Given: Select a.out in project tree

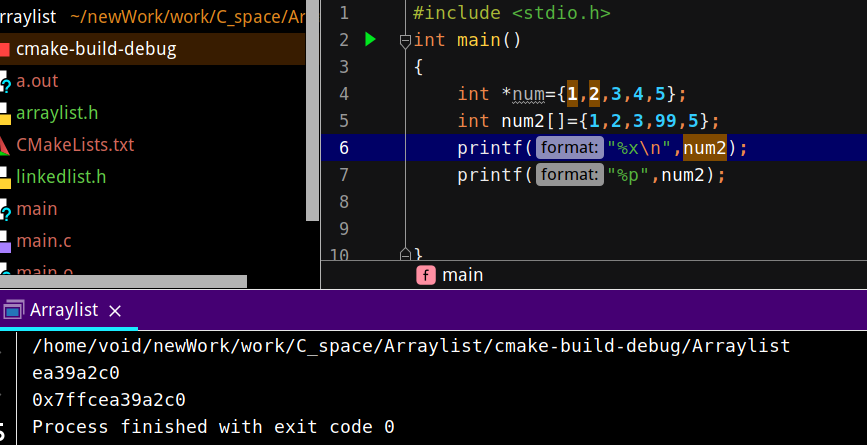Looking at the screenshot, I should pyautogui.click(x=37, y=81).
